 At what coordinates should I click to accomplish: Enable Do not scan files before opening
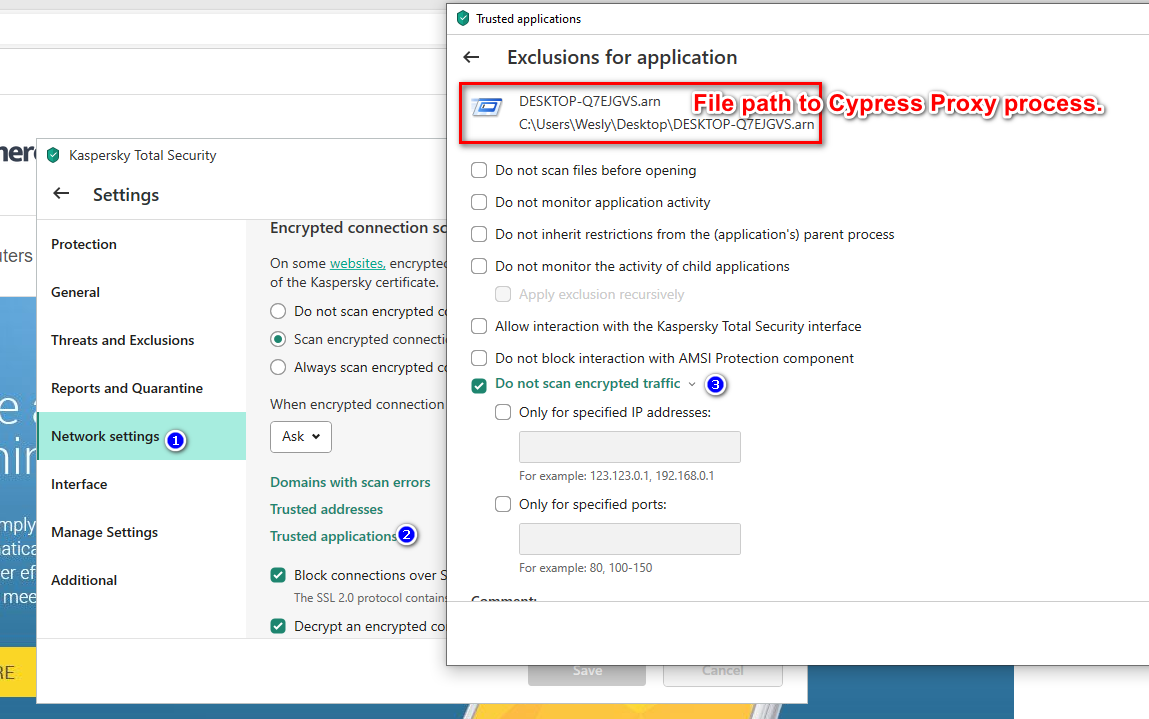point(479,170)
